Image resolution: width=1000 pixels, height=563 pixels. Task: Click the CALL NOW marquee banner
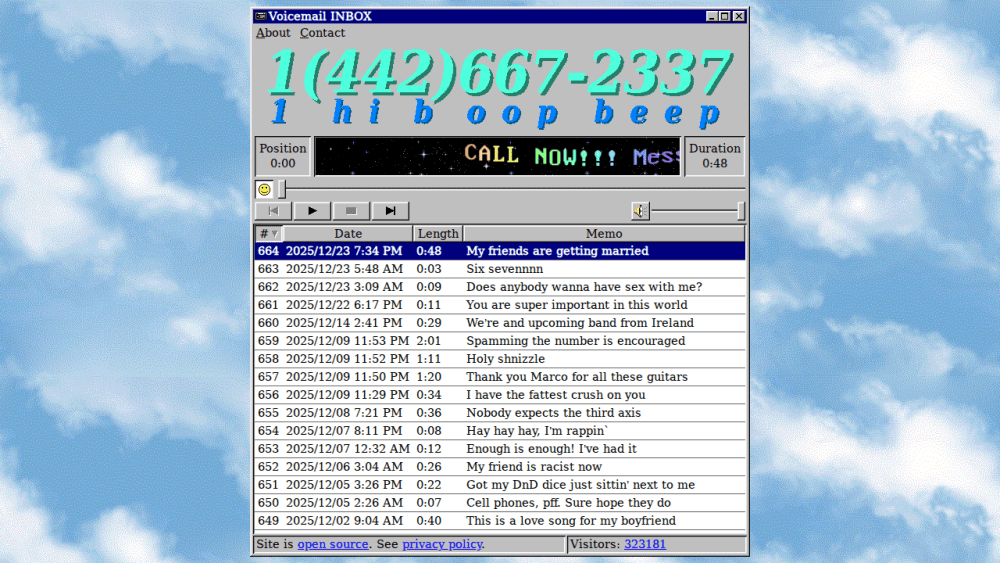[x=497, y=156]
